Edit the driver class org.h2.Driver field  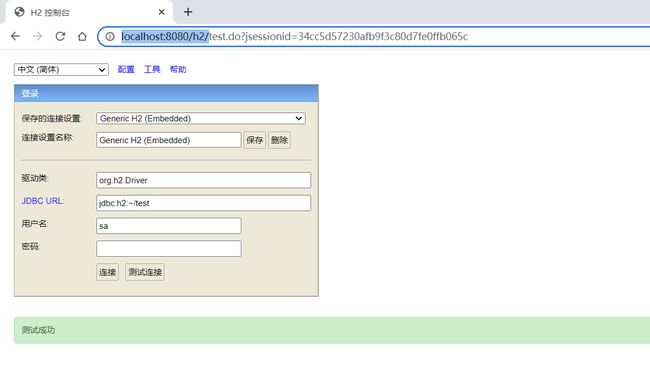point(203,180)
